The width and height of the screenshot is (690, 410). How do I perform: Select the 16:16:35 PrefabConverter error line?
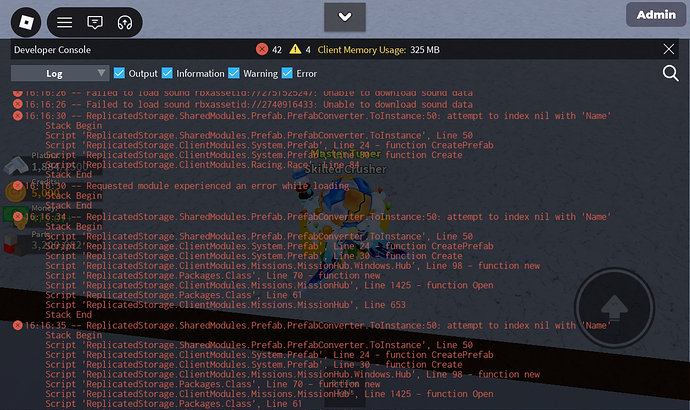click(x=318, y=325)
